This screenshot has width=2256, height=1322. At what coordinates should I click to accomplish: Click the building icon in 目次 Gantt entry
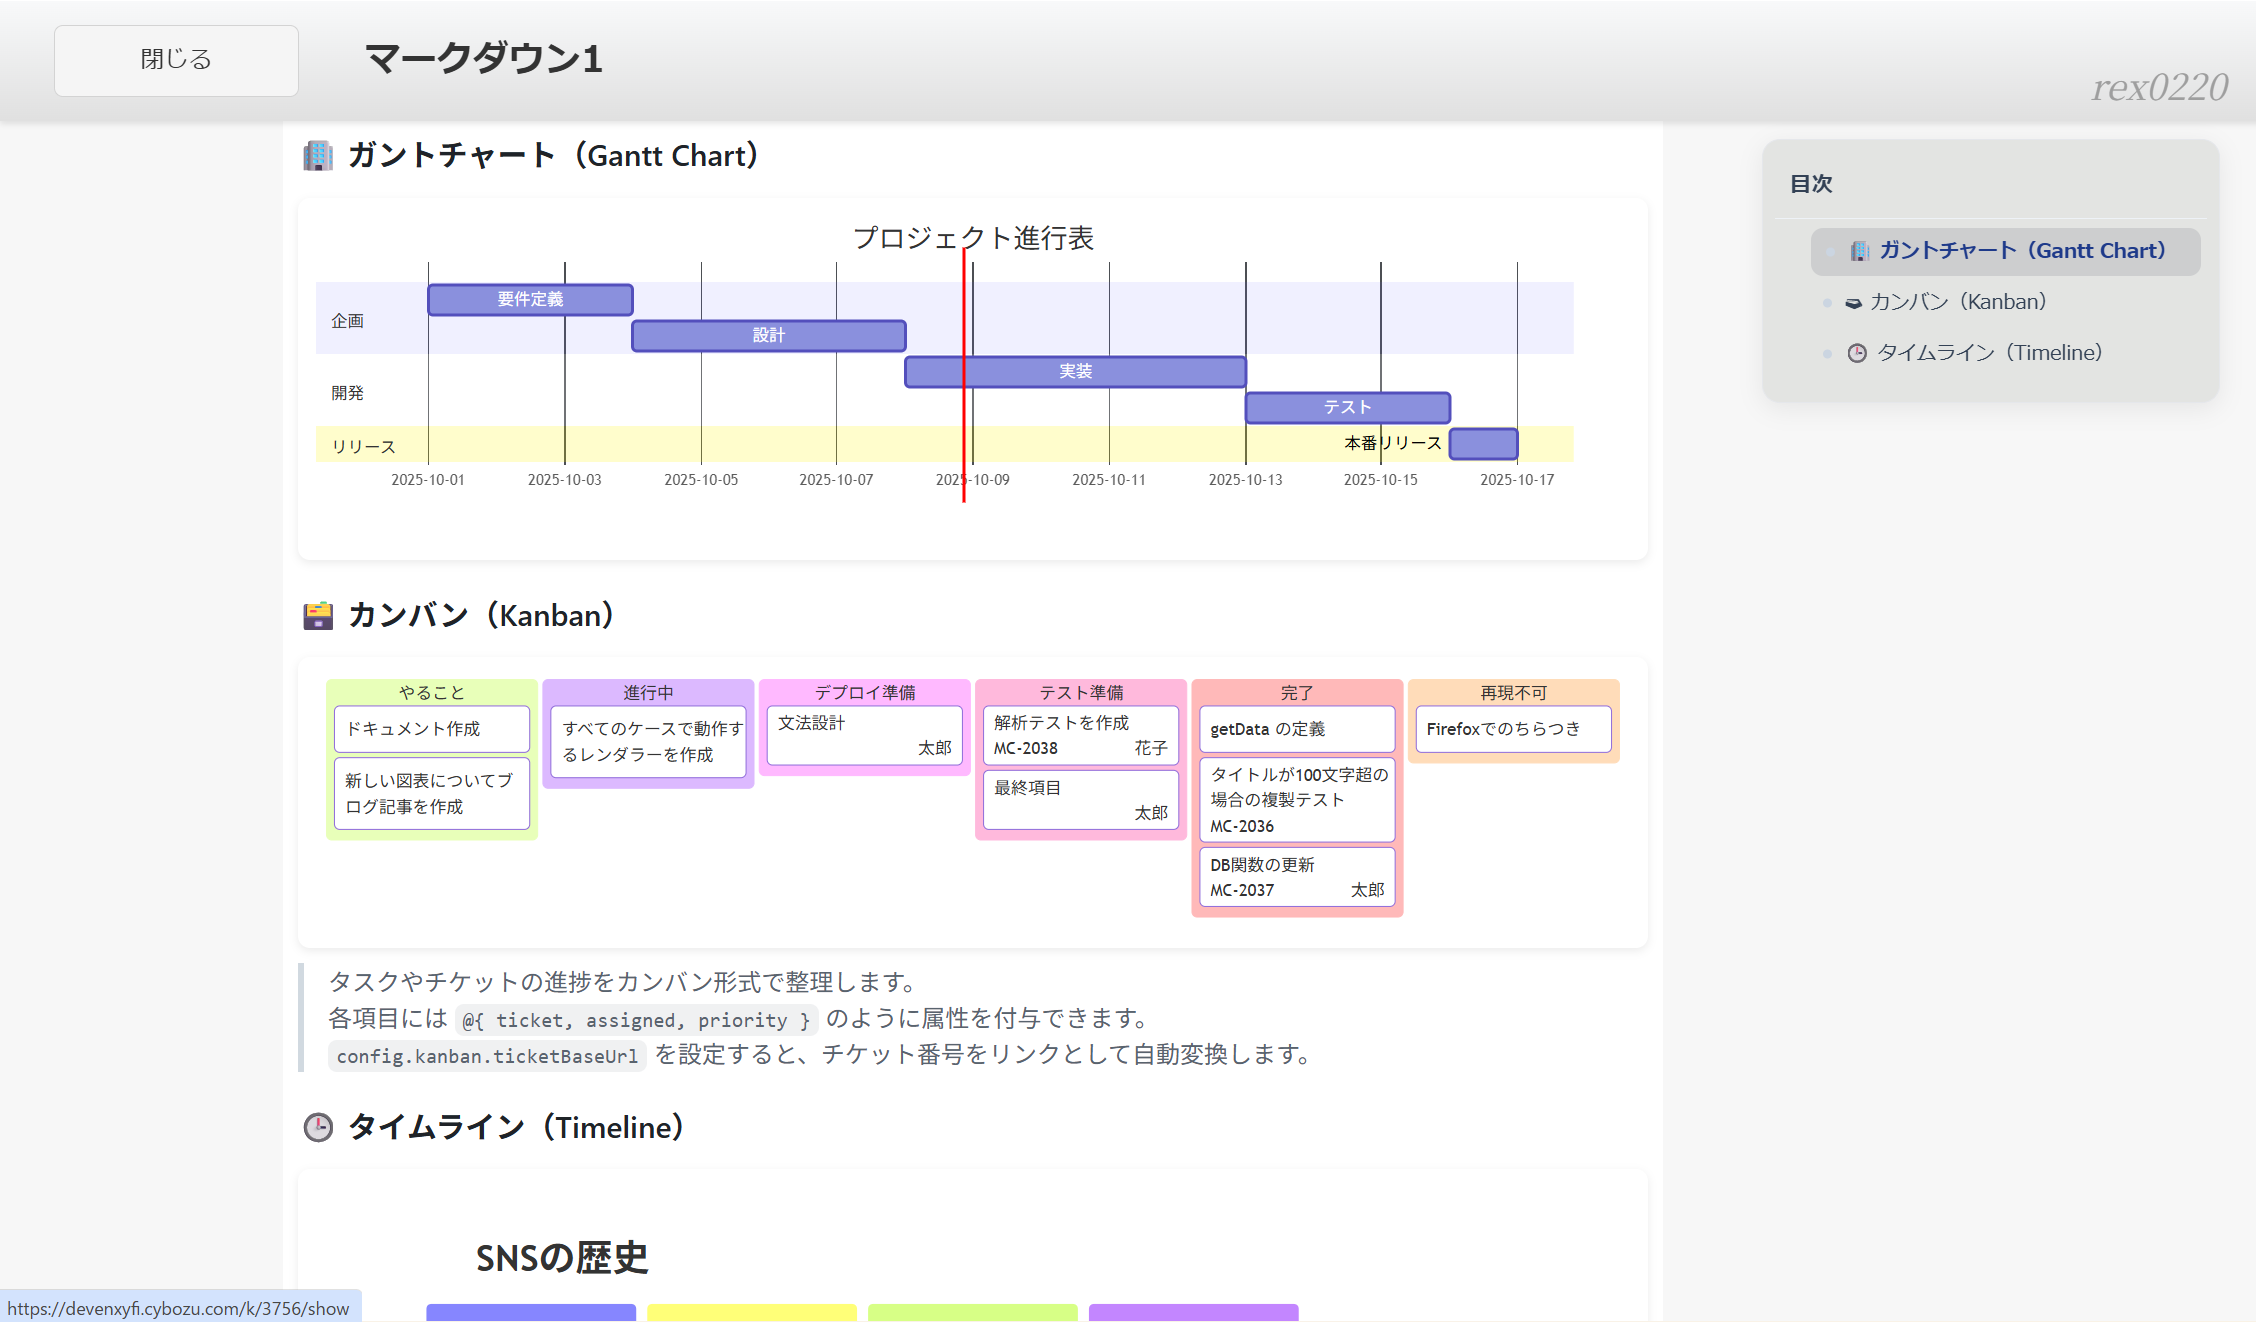pos(1859,251)
